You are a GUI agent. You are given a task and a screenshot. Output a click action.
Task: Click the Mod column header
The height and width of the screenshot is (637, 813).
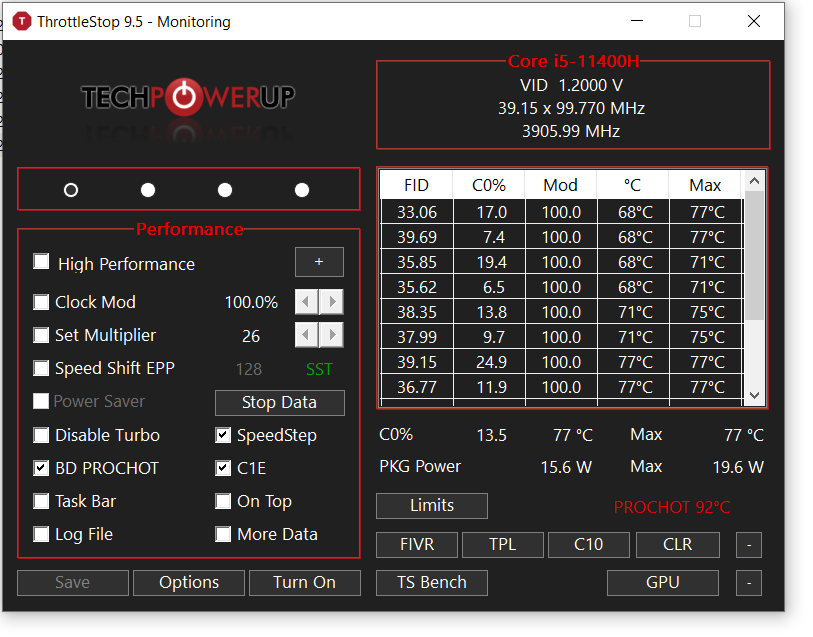click(560, 185)
